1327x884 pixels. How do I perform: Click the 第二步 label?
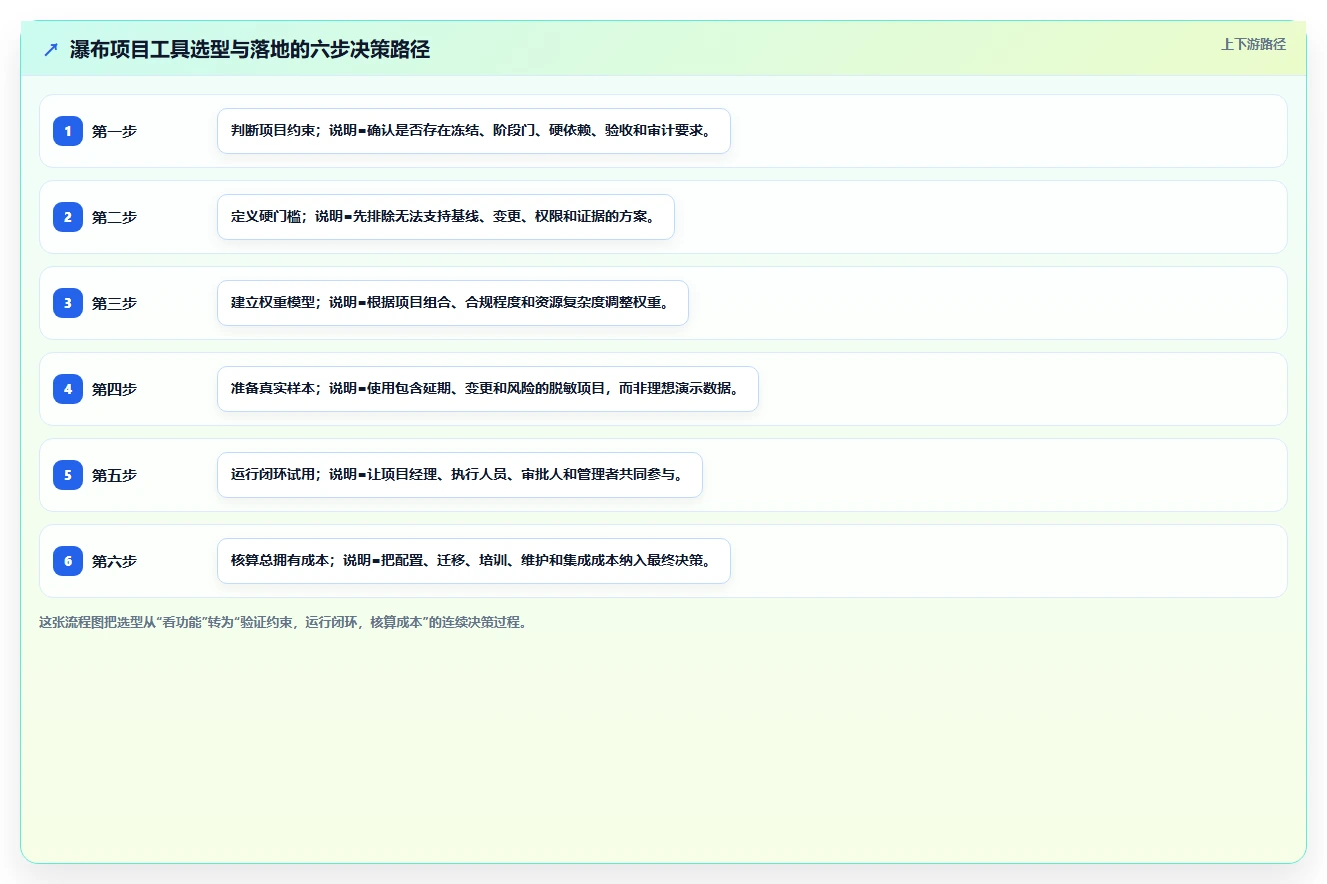tap(114, 217)
